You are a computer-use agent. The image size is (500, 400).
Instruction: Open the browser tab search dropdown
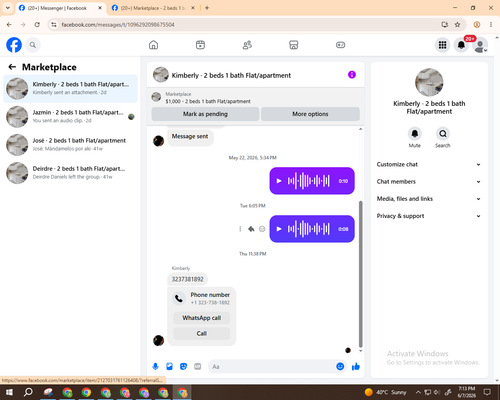8,8
